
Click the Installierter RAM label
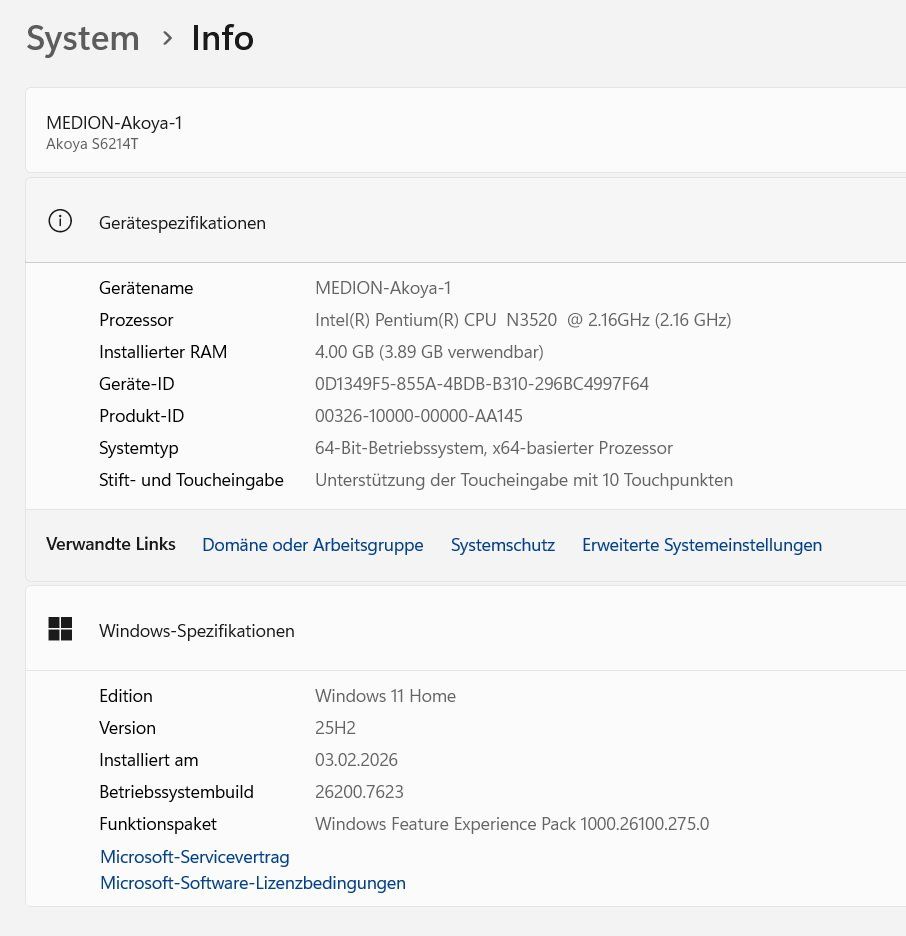pos(163,352)
